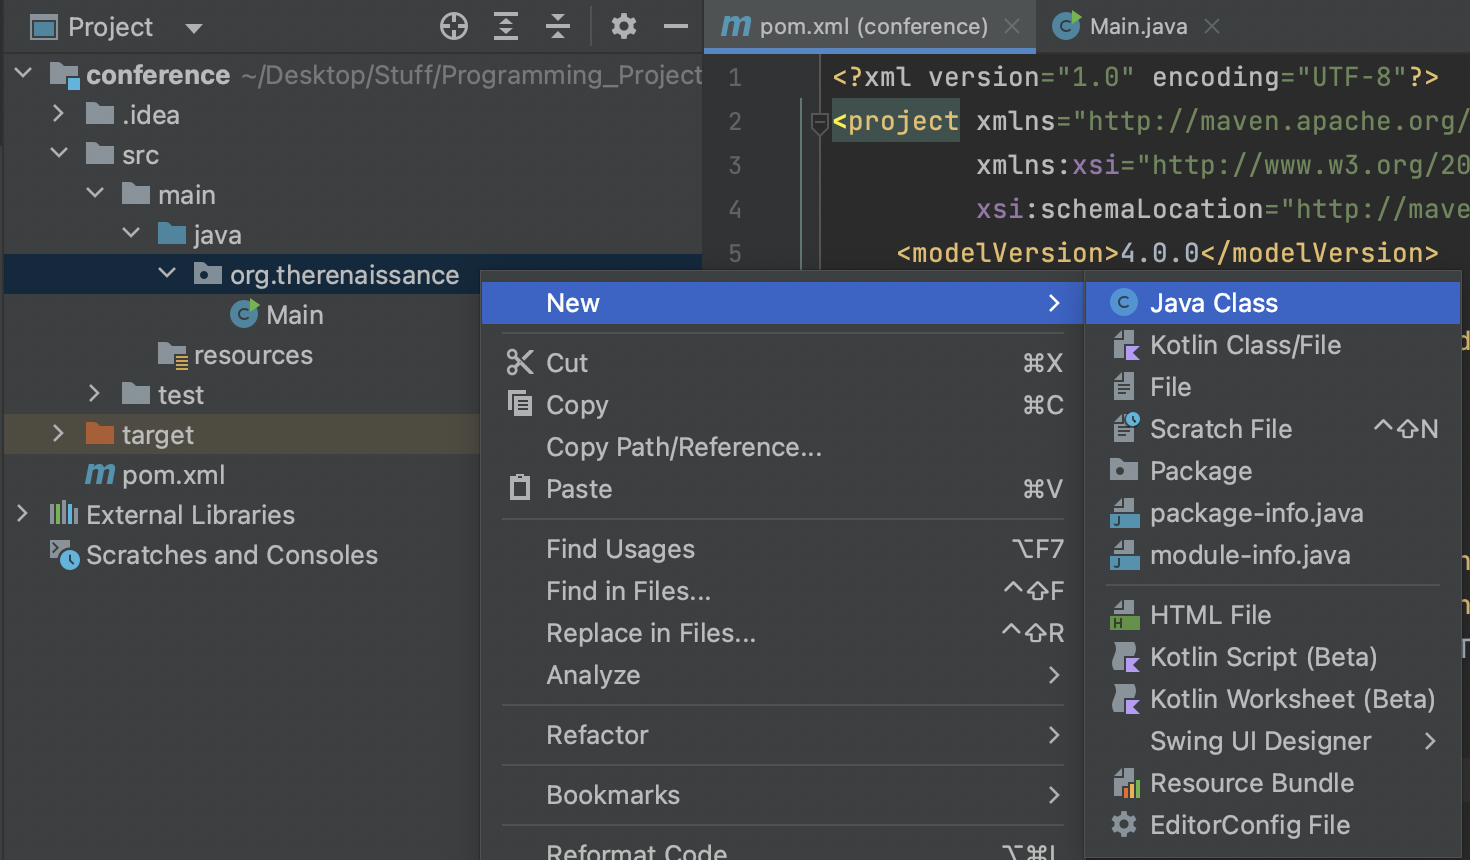Collapse the org.therenaissance package

point(167,274)
